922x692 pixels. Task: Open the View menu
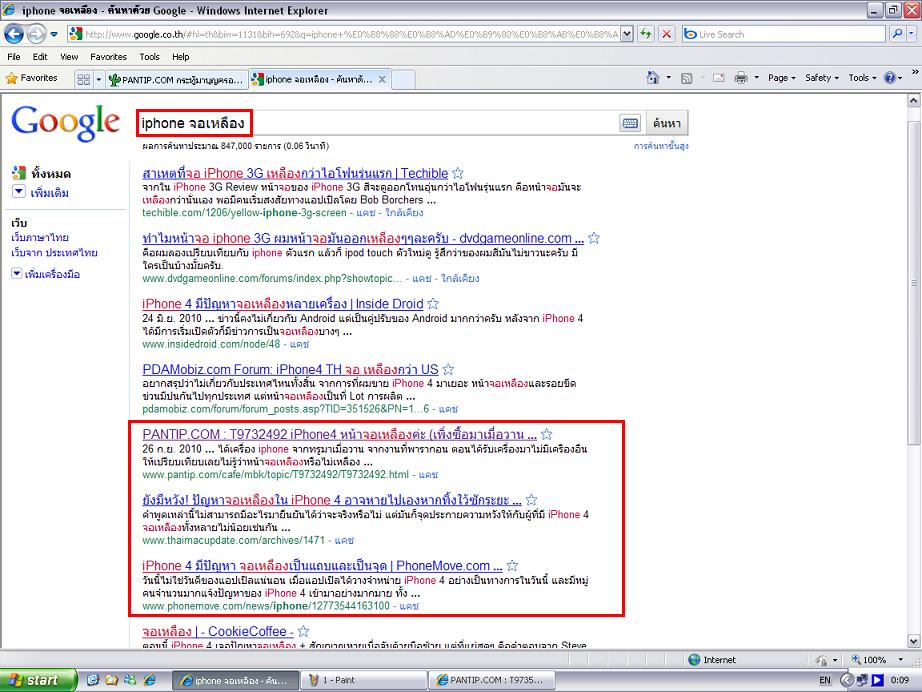click(x=69, y=56)
